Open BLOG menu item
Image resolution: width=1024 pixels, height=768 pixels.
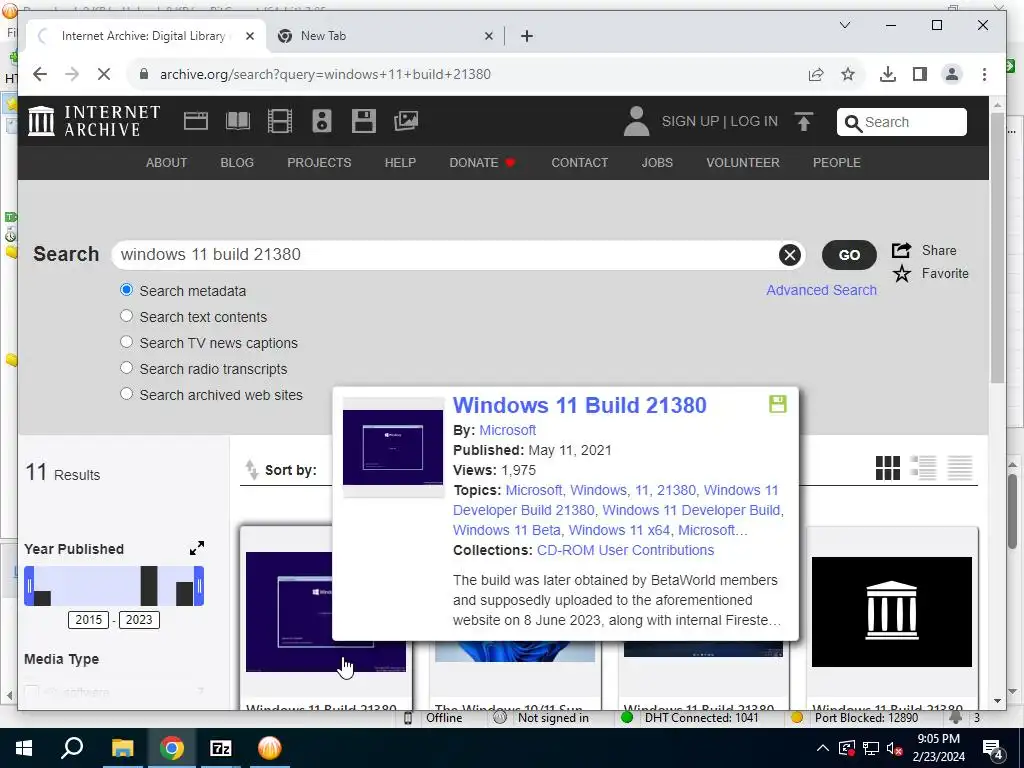(x=237, y=163)
